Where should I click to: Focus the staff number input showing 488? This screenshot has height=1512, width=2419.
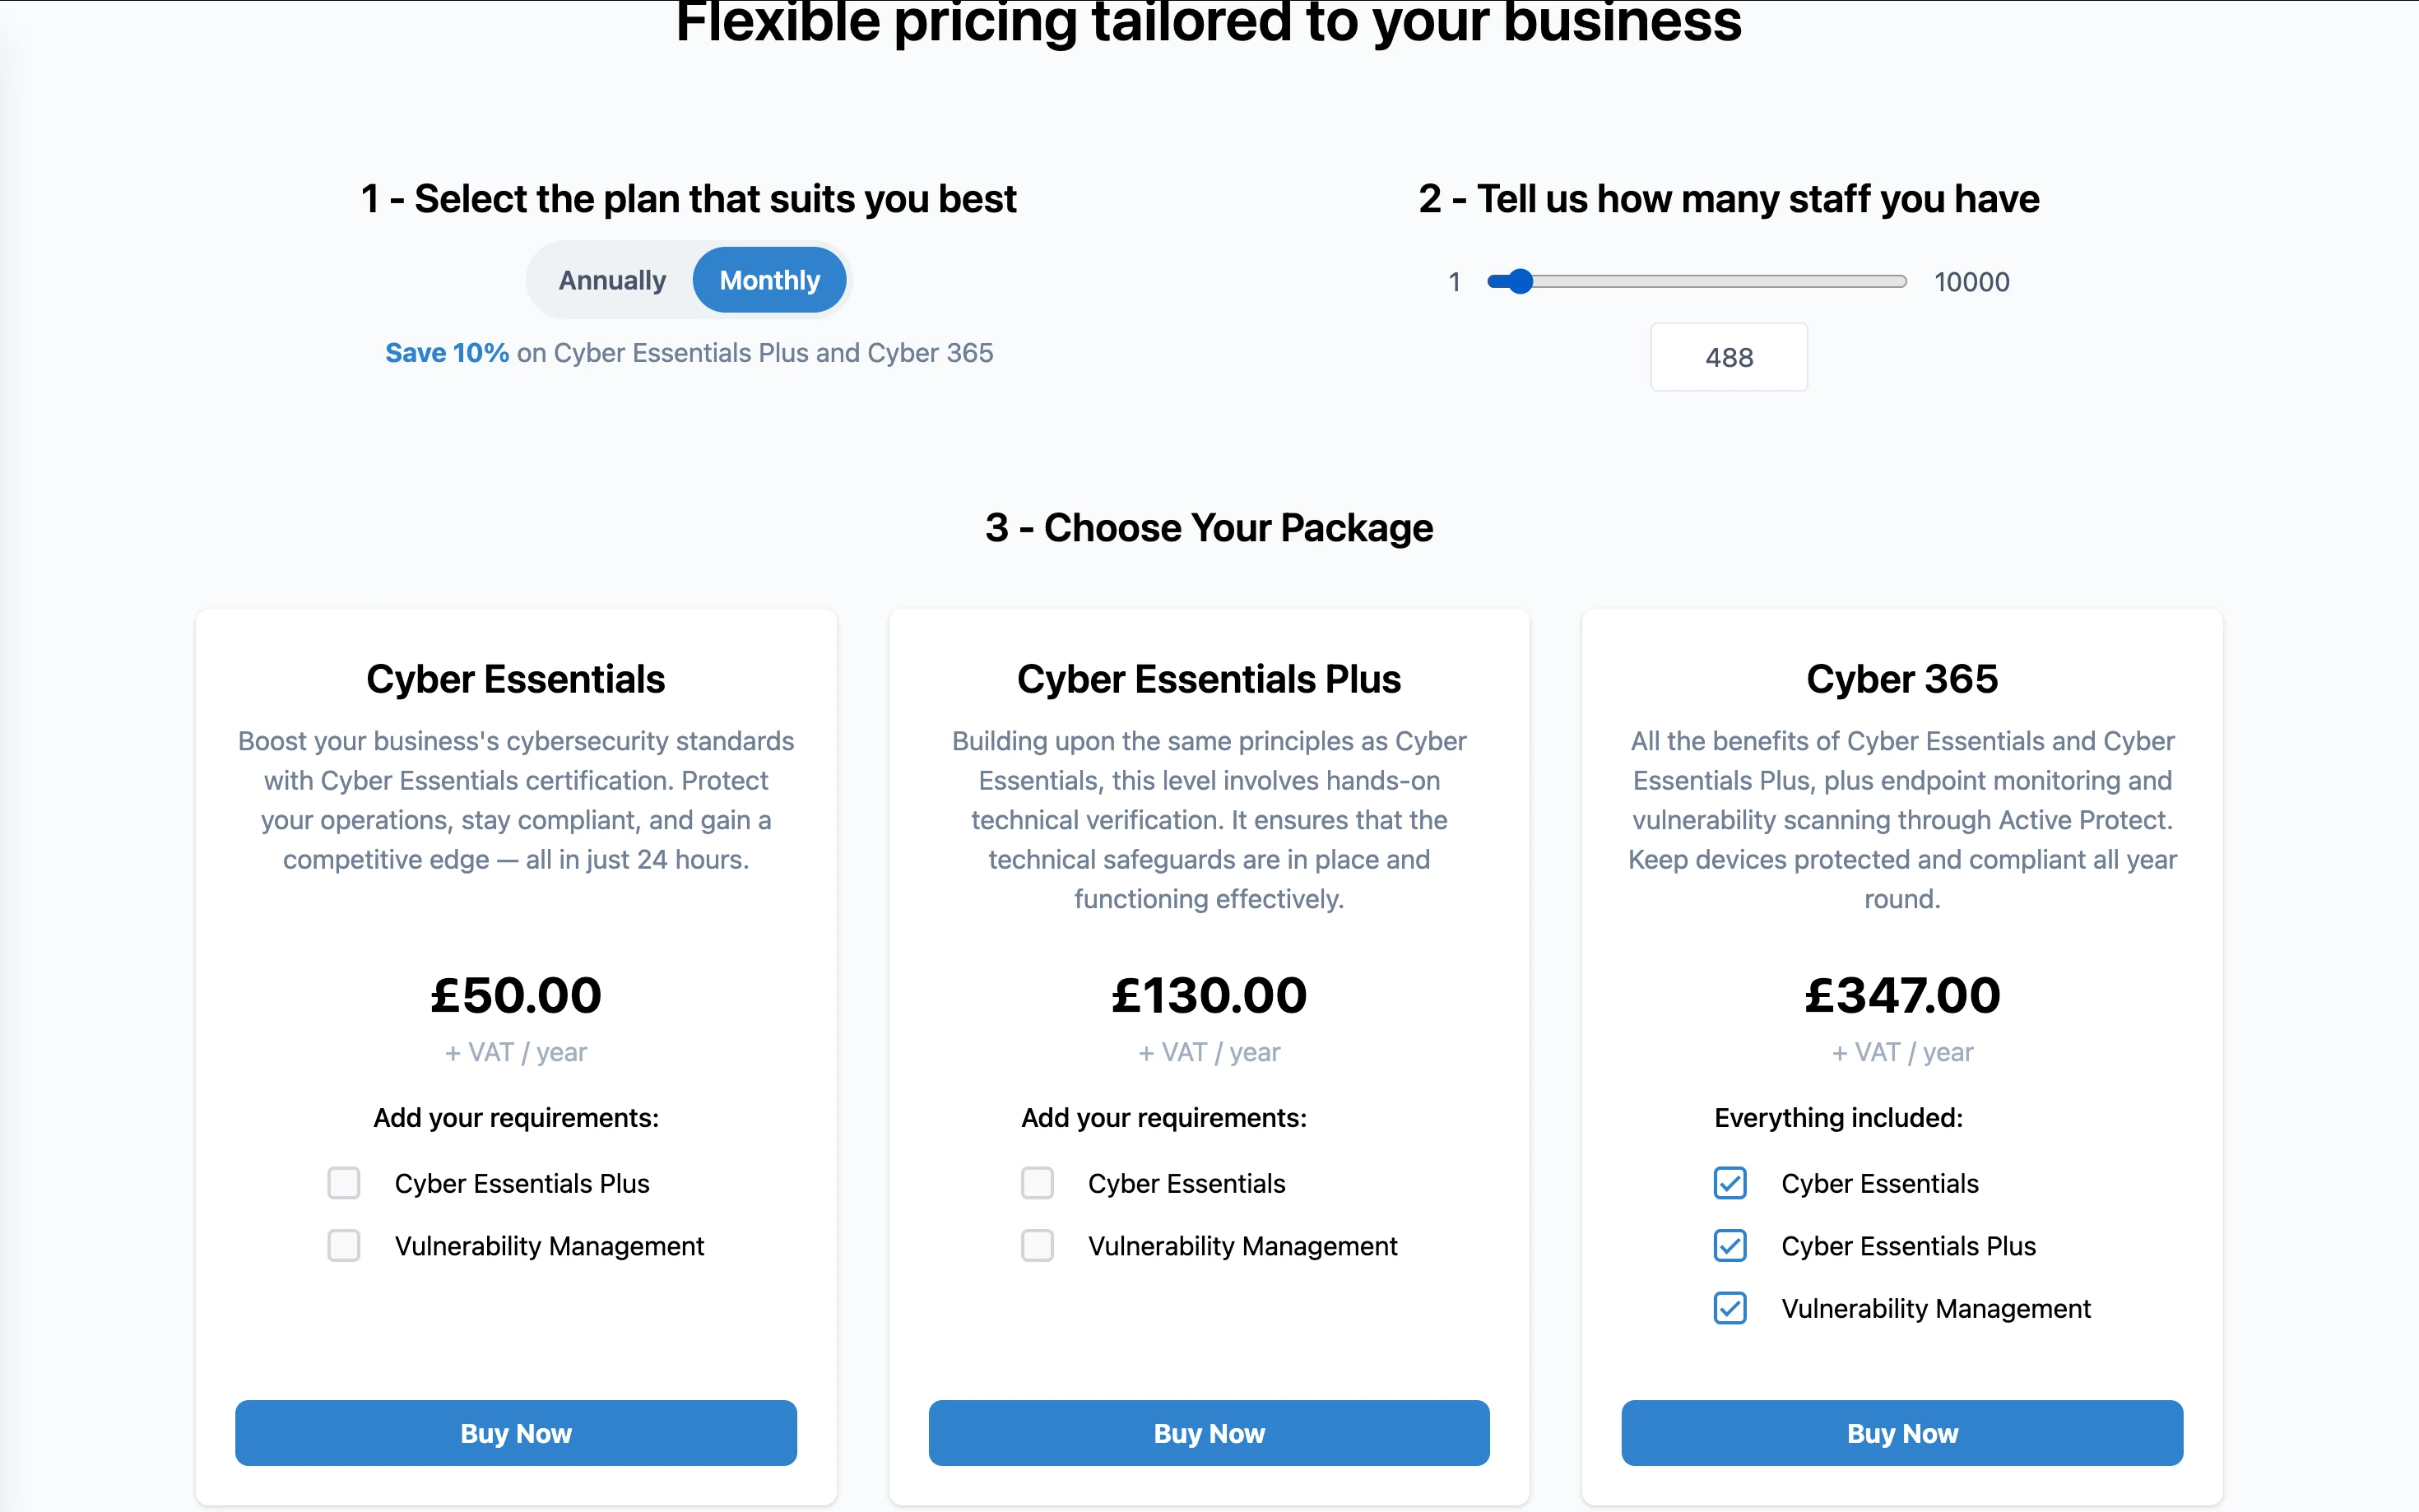pyautogui.click(x=1728, y=357)
